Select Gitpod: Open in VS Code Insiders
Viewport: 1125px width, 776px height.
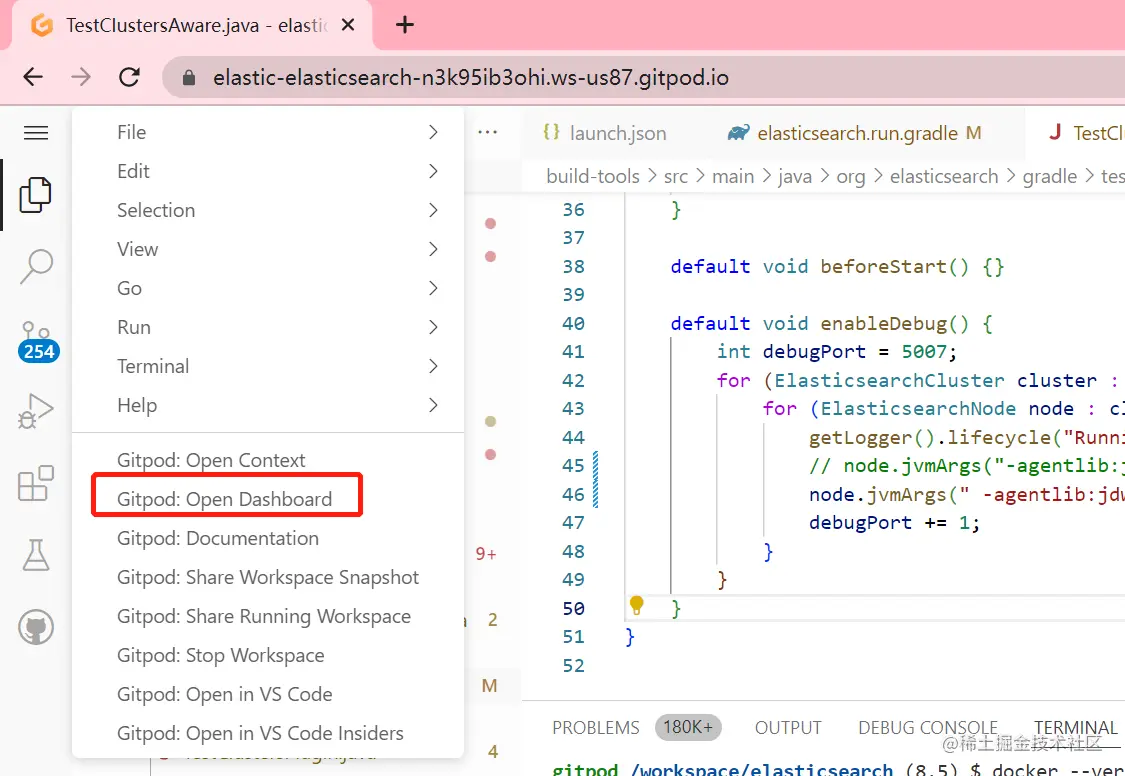(268, 733)
